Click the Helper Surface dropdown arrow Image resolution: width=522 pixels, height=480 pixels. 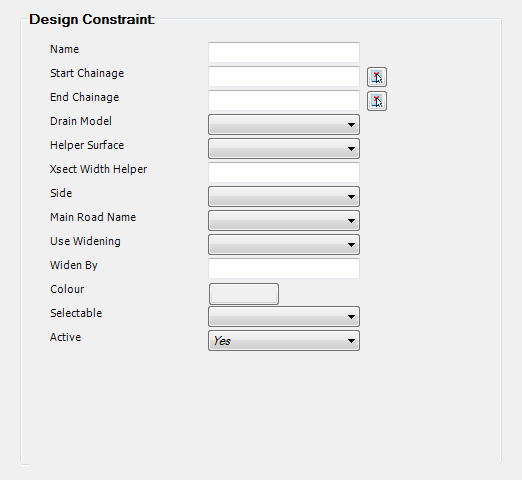click(x=351, y=149)
